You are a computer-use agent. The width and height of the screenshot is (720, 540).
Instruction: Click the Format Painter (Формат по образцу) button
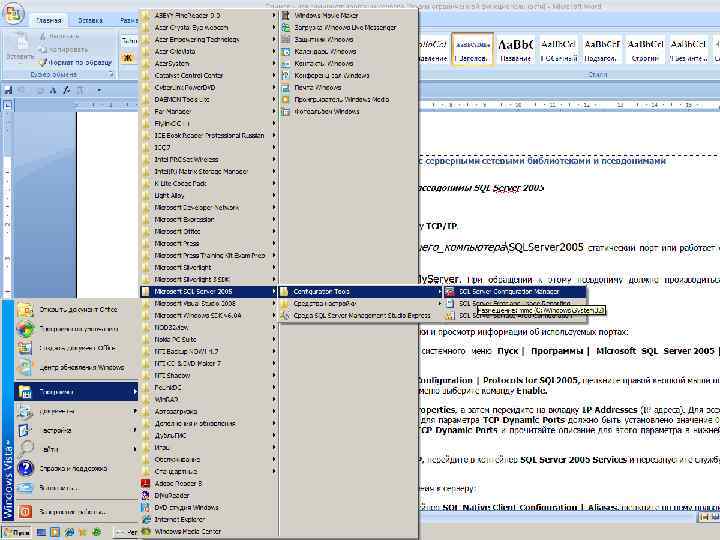pos(76,62)
